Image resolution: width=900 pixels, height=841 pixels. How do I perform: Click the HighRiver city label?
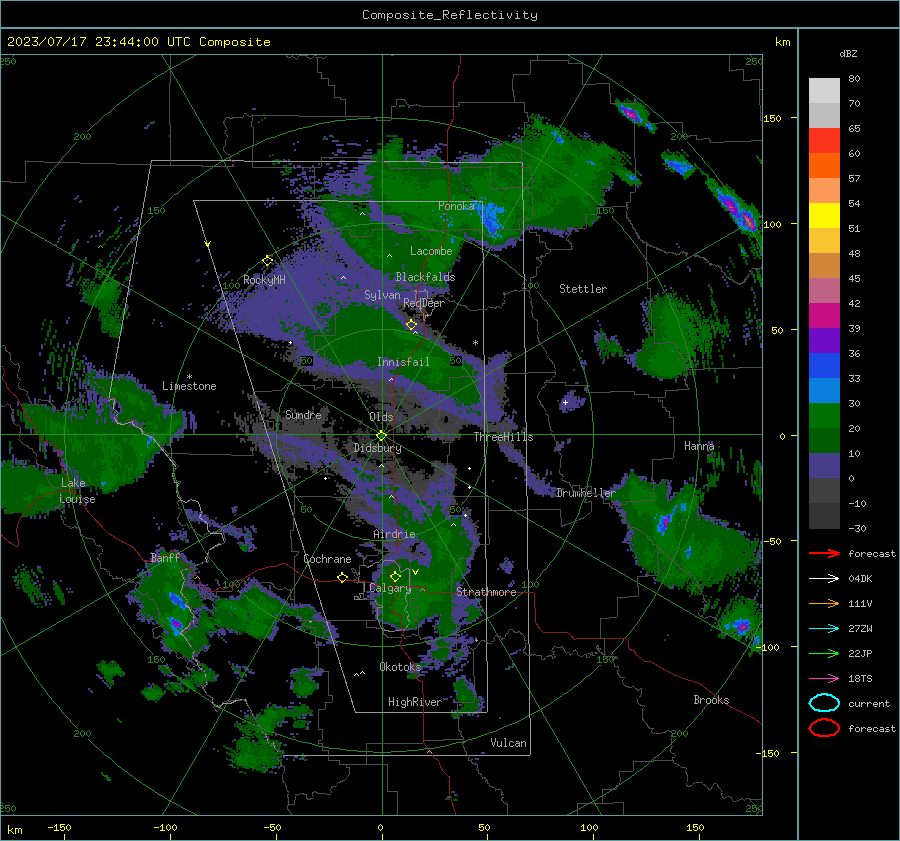point(415,702)
